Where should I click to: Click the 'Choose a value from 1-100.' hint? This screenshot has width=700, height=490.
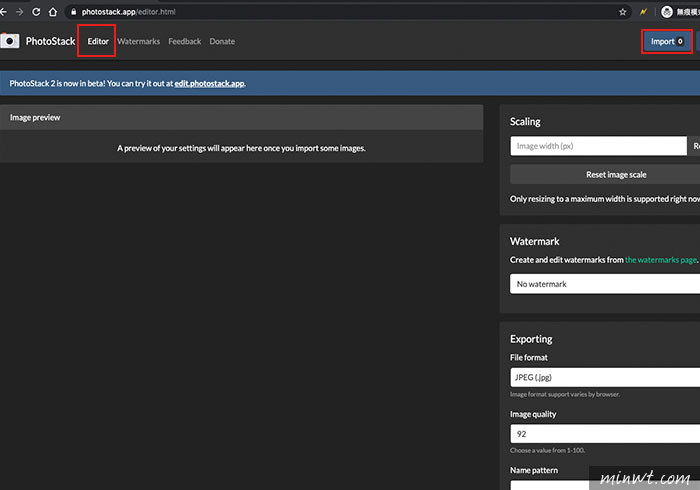[x=547, y=450]
